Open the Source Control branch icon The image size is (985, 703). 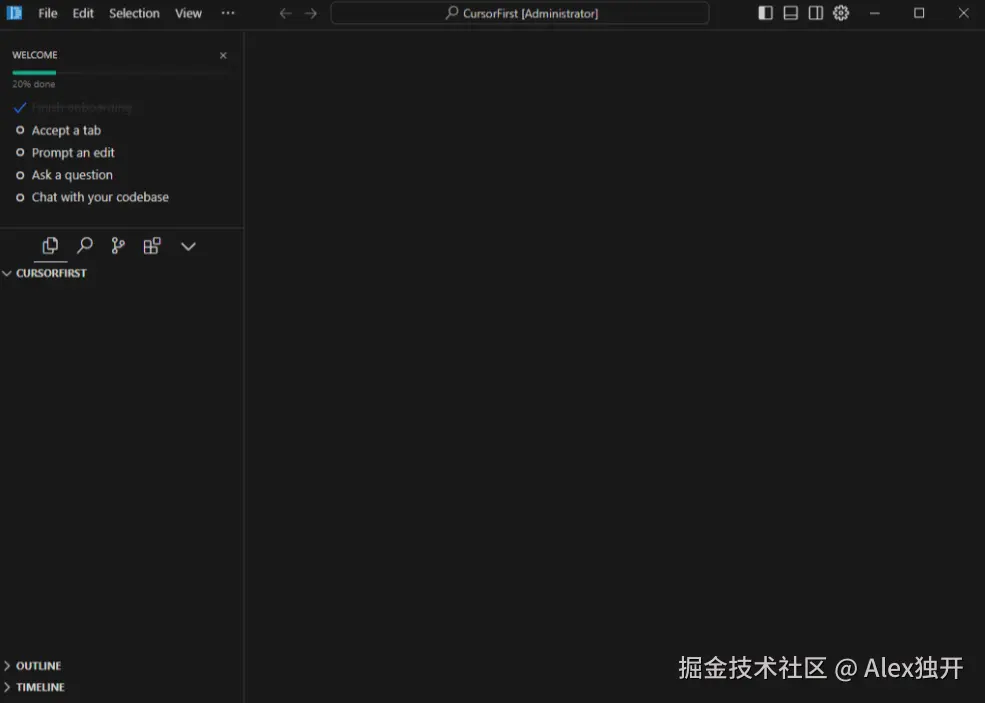click(x=117, y=246)
